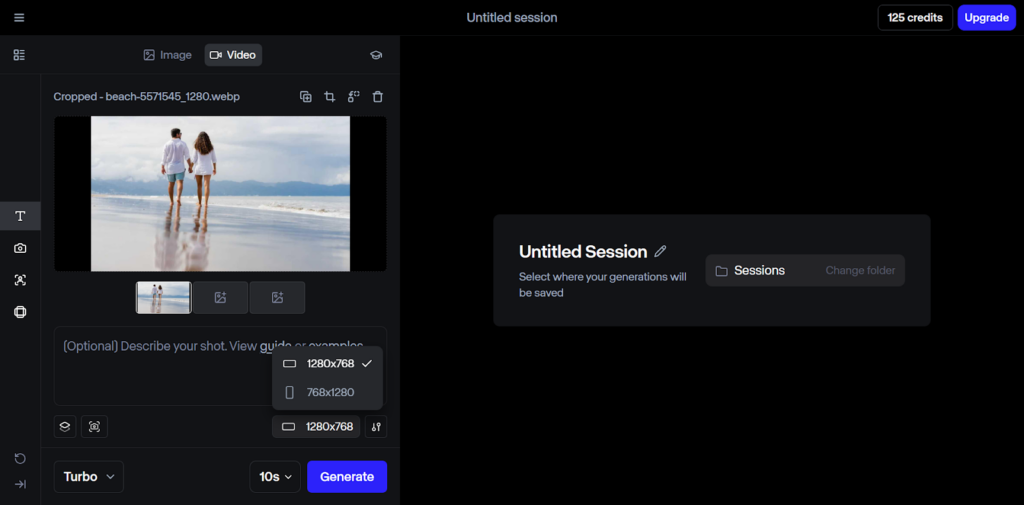The image size is (1024, 505).
Task: Choose the 768x1280 portrait option
Action: [x=327, y=393]
